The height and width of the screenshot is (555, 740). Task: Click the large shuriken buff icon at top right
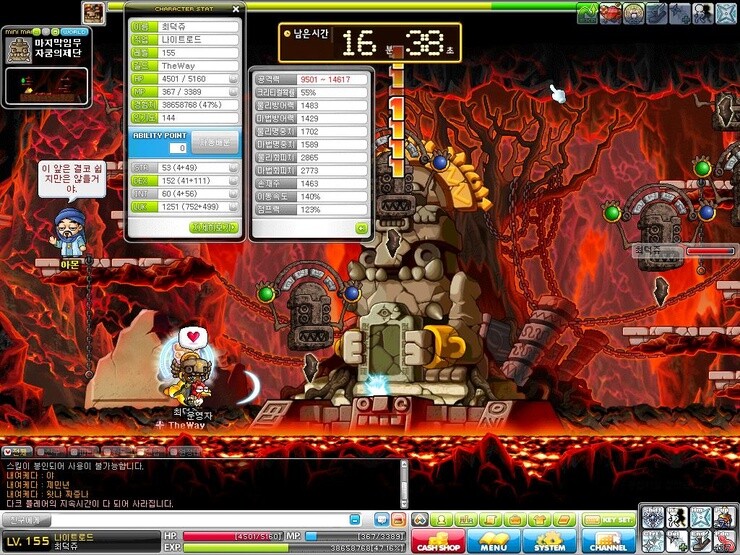pyautogui.click(x=726, y=13)
